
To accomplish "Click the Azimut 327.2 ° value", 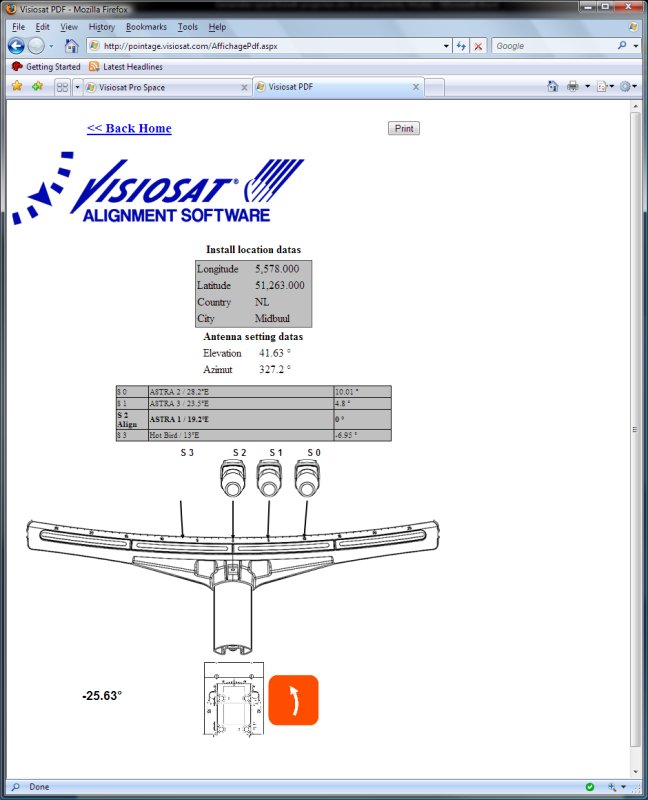I will coord(275,369).
